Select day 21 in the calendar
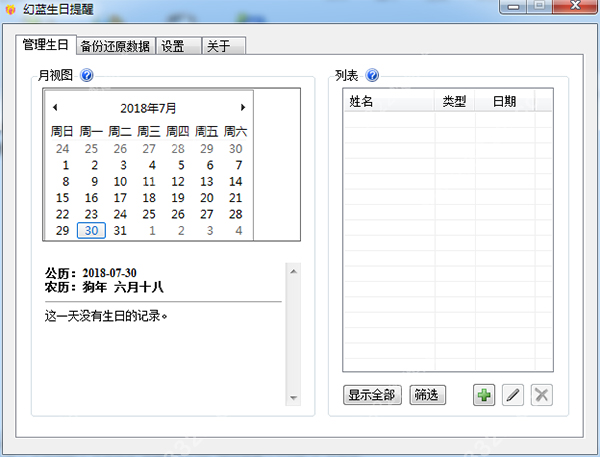600x457 pixels. 235,197
